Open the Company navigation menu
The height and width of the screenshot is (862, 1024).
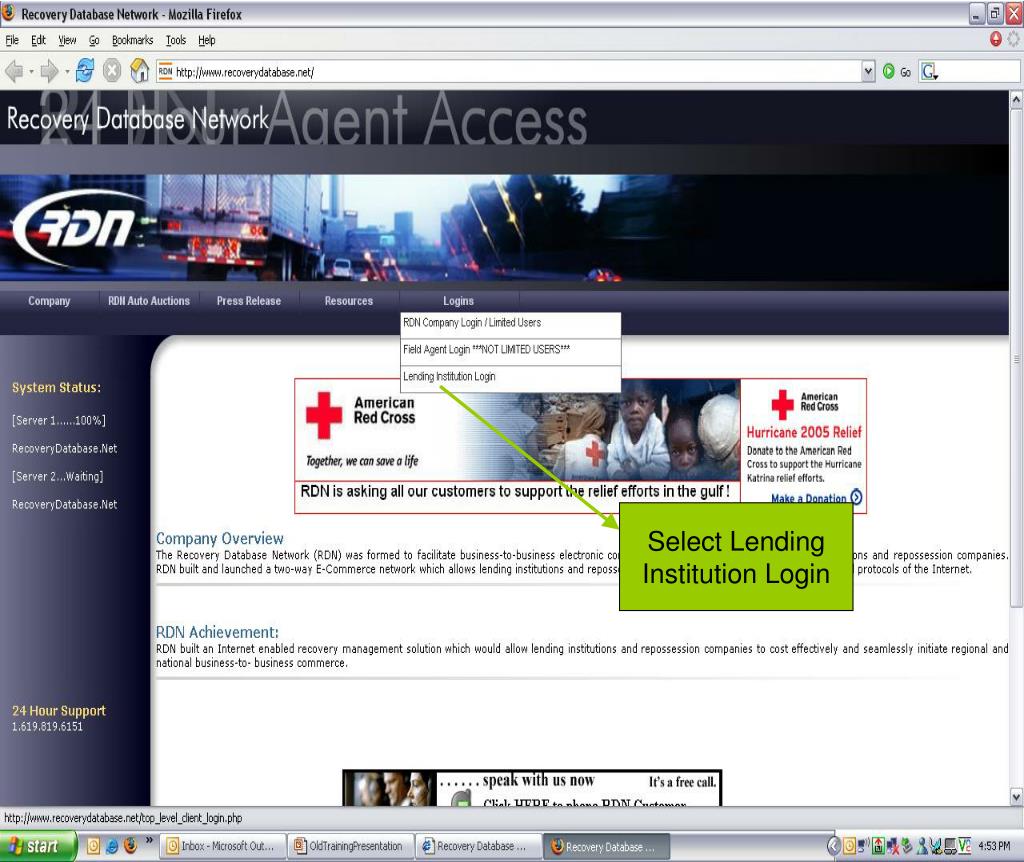(49, 301)
